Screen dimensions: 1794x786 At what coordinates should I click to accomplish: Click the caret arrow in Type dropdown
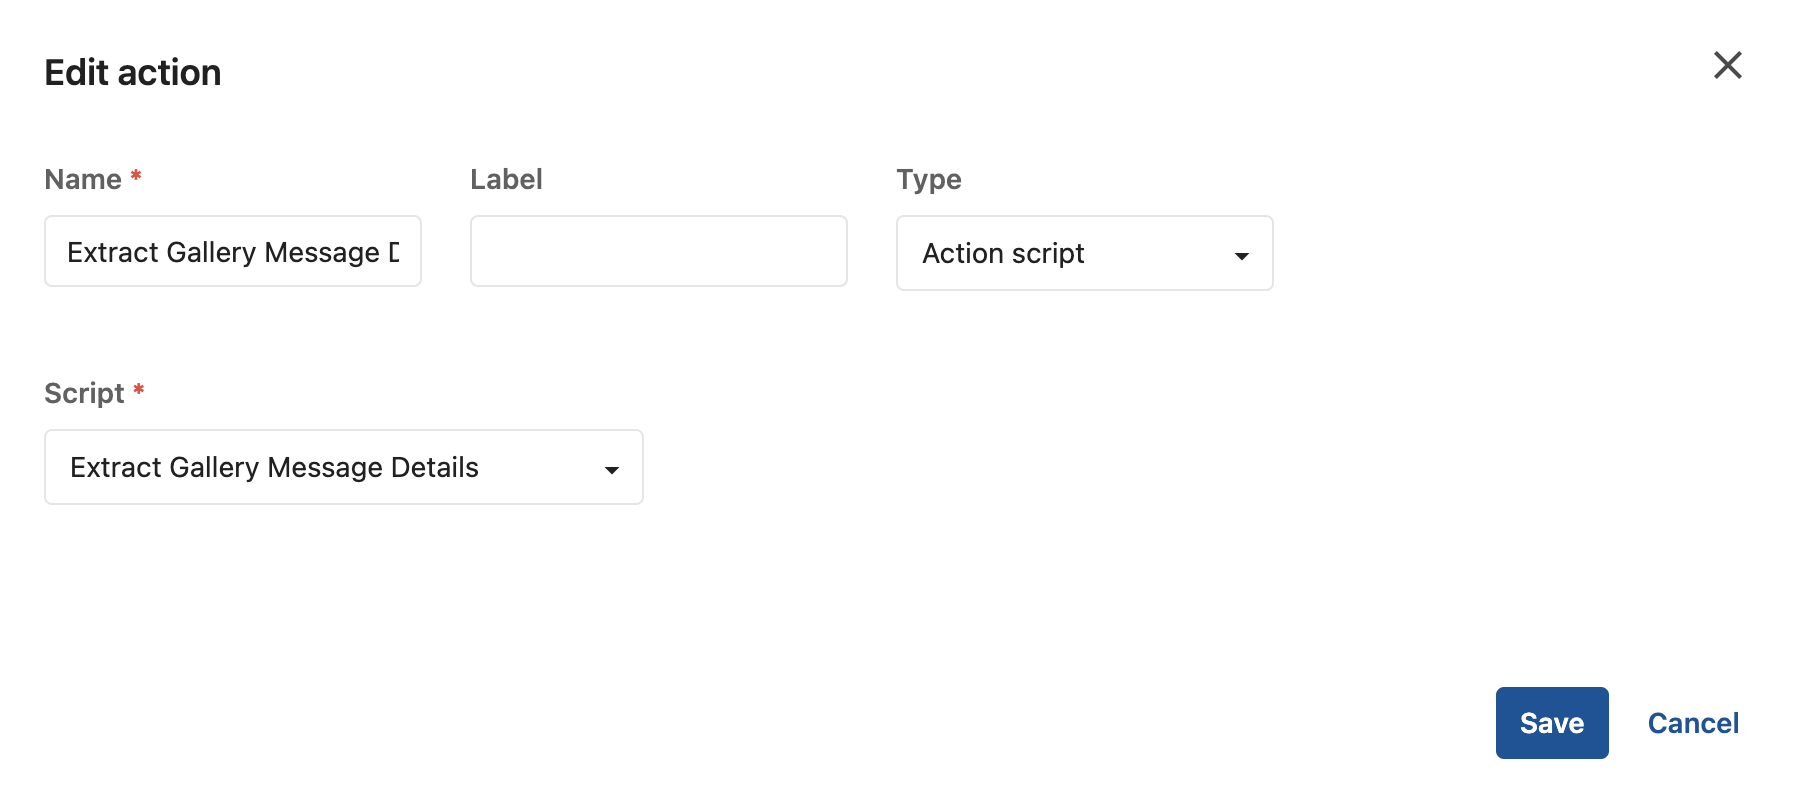(x=1241, y=256)
